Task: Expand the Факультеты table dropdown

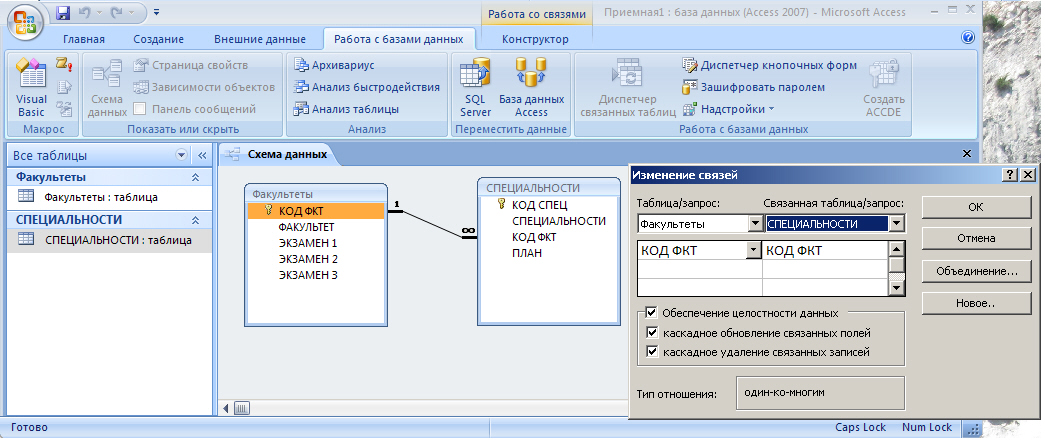Action: click(755, 224)
